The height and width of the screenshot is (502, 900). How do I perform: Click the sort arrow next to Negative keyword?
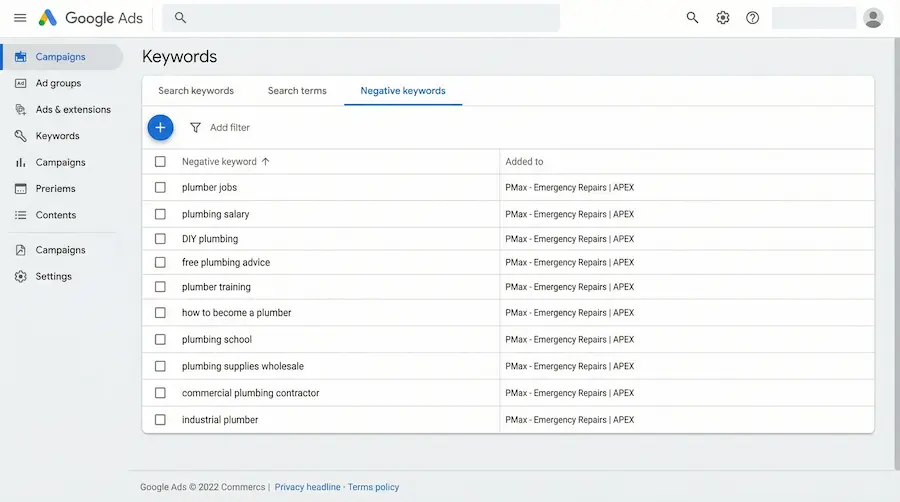(265, 162)
